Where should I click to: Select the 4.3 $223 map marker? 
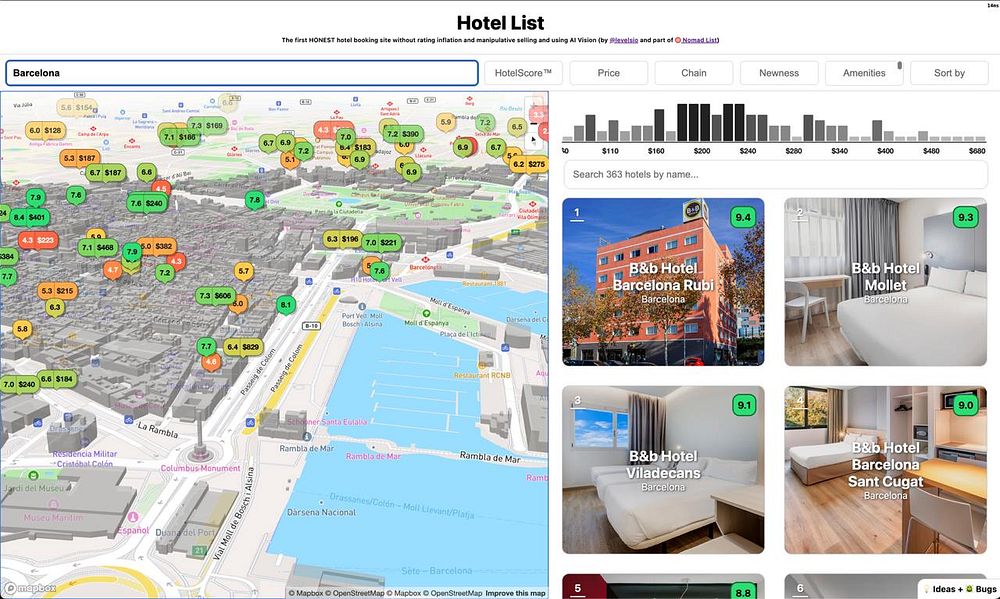point(38,240)
